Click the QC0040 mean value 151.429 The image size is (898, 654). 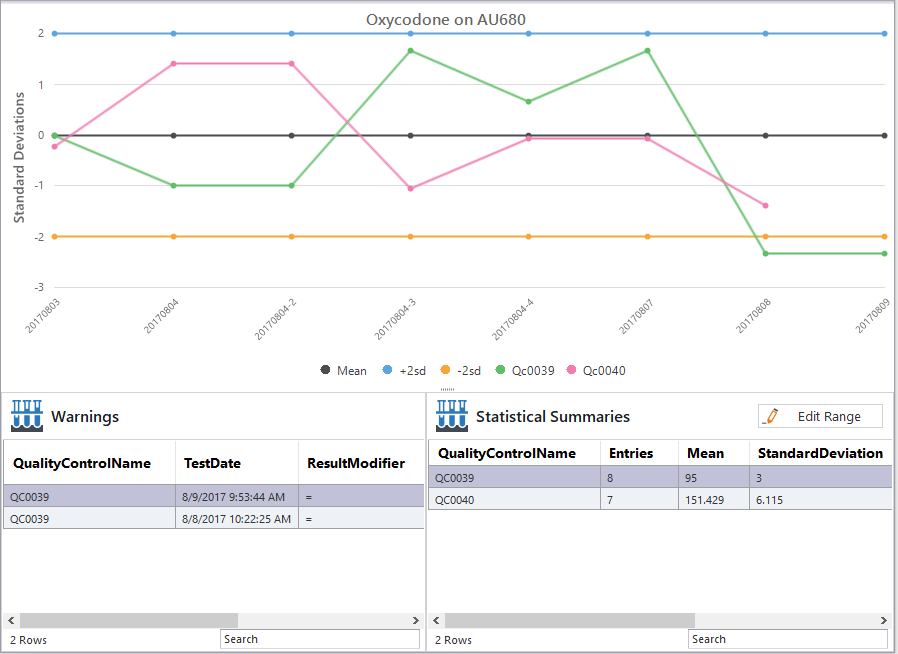tap(704, 500)
